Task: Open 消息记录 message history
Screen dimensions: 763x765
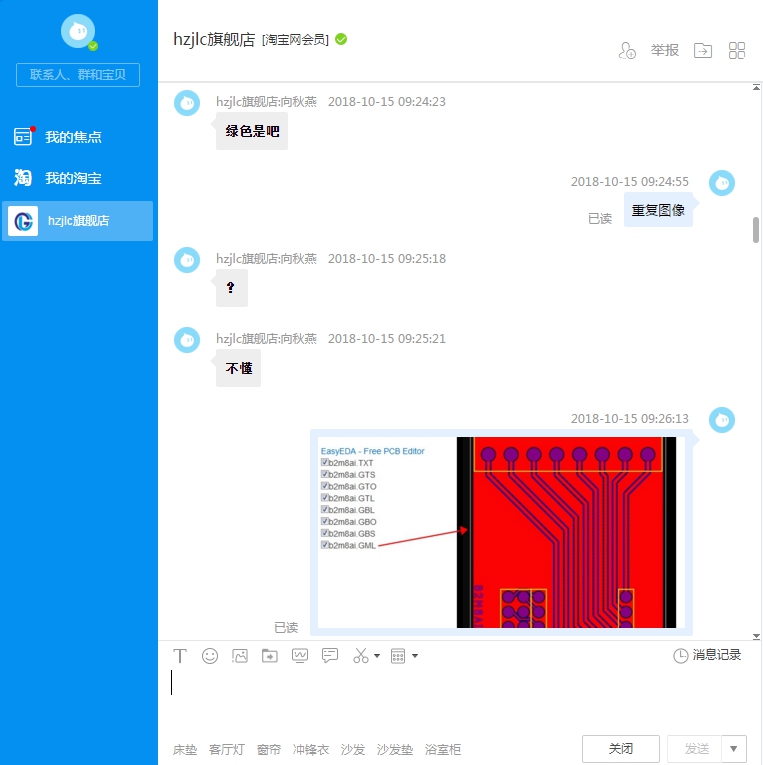Action: coord(707,655)
